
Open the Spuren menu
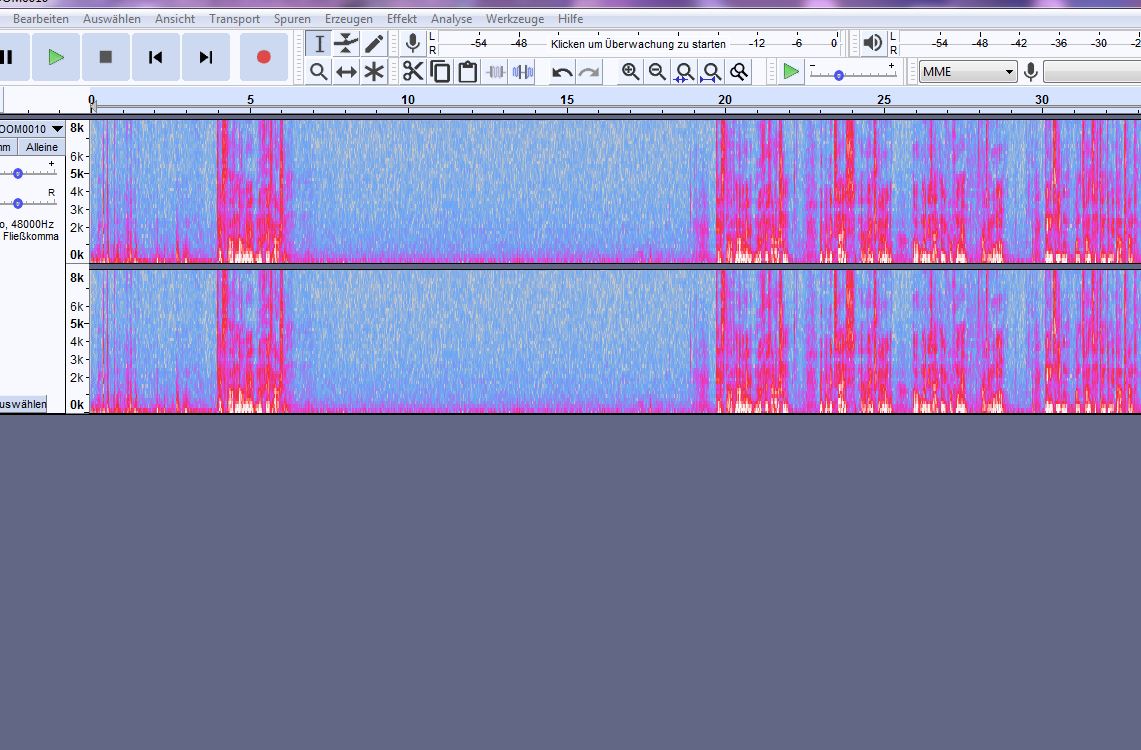(x=292, y=19)
